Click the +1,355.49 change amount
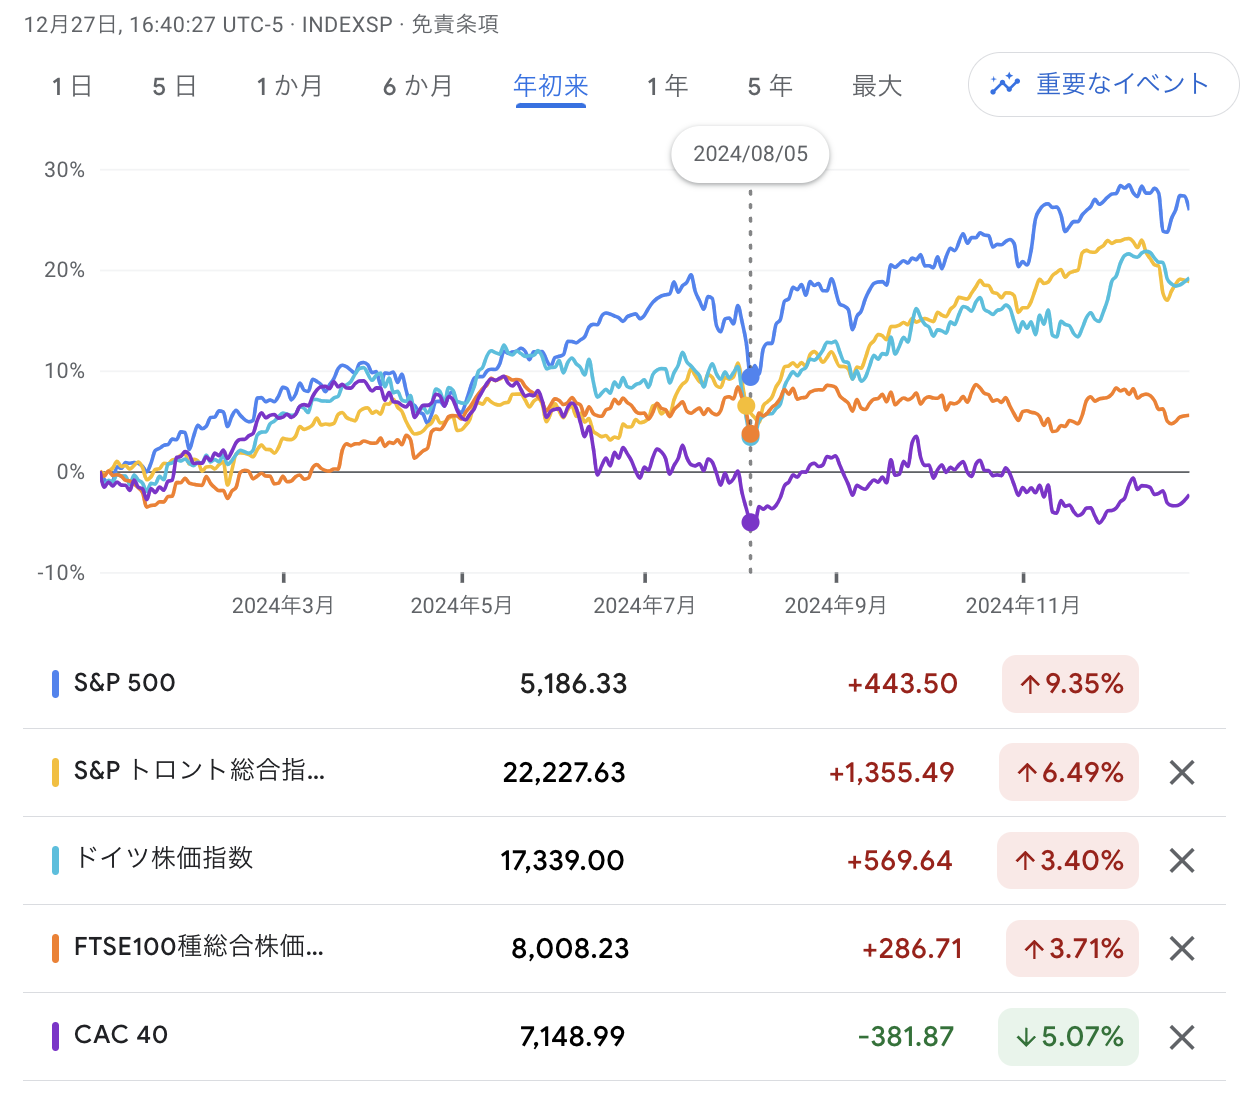1260x1096 pixels. click(x=892, y=772)
